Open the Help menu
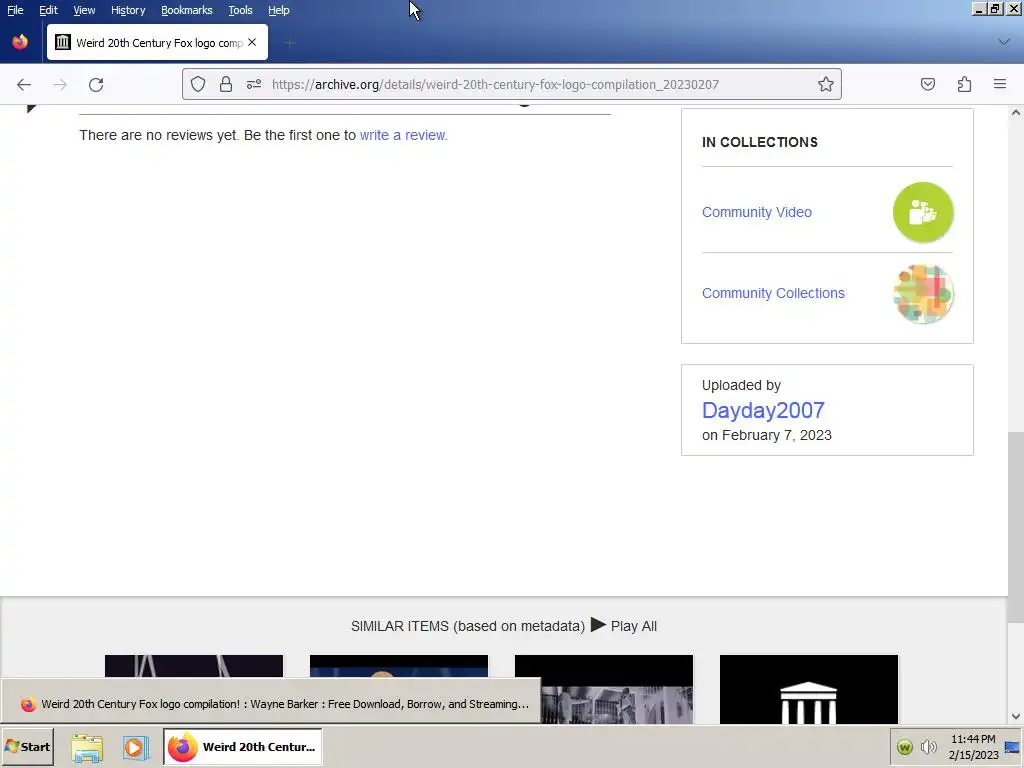 (x=279, y=10)
